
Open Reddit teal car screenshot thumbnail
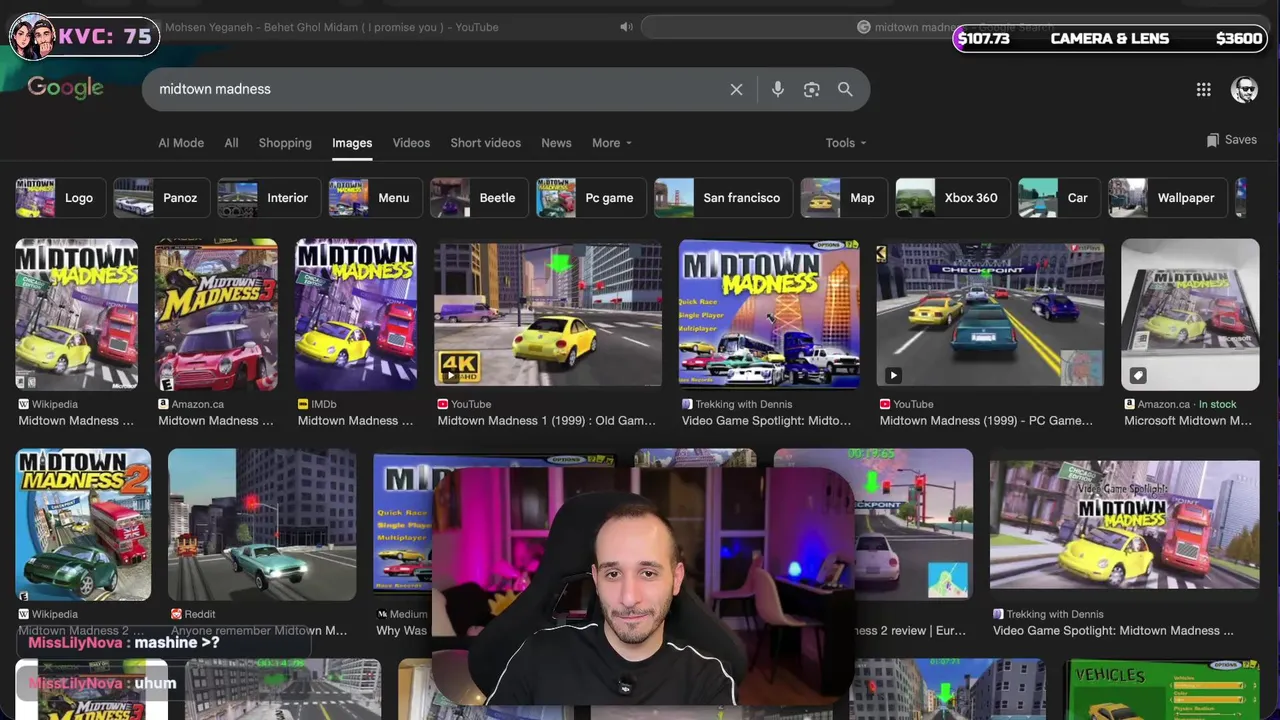pos(262,525)
